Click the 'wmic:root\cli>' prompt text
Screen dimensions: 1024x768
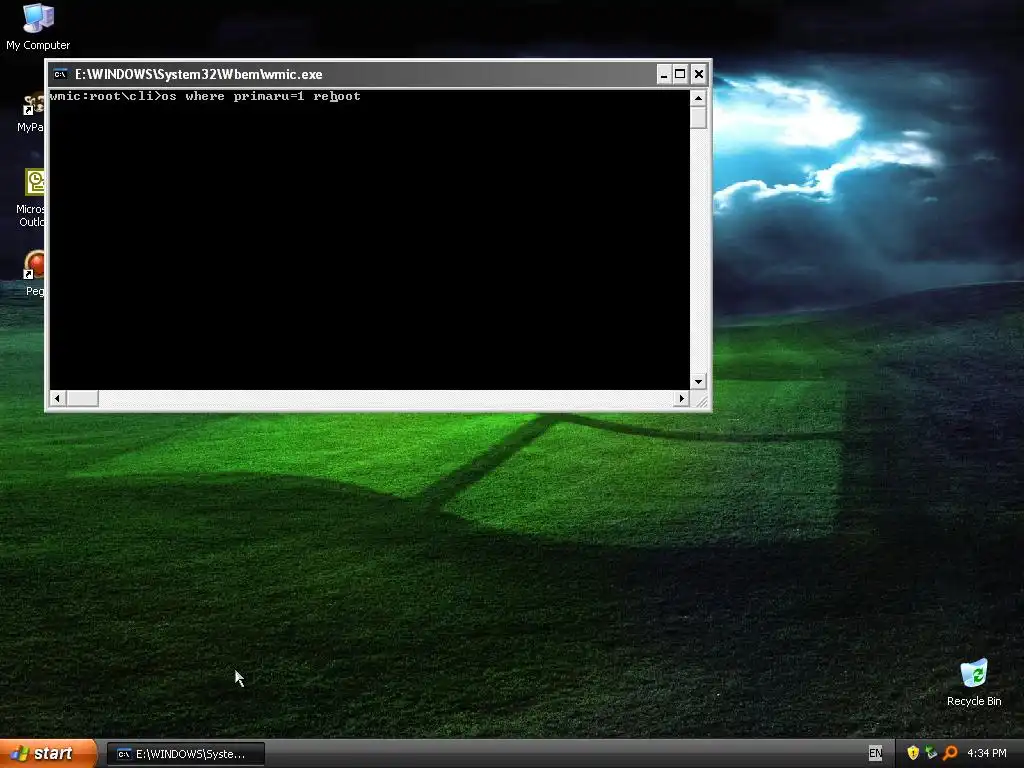105,97
